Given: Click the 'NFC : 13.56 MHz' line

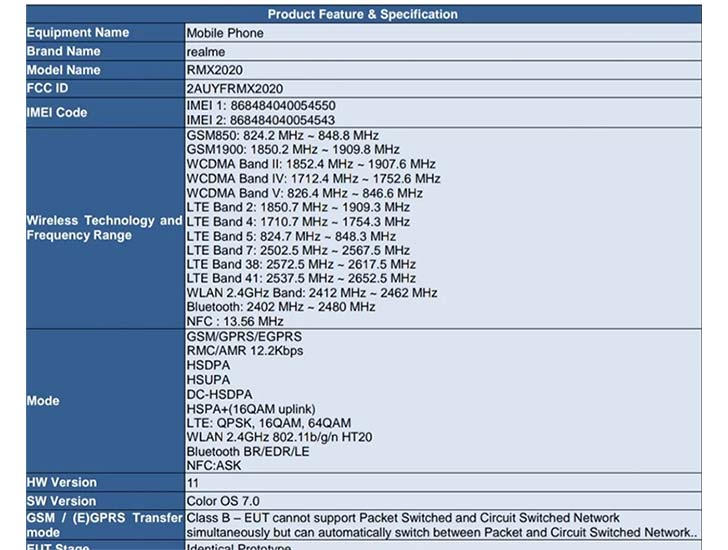Looking at the screenshot, I should click(x=235, y=321).
